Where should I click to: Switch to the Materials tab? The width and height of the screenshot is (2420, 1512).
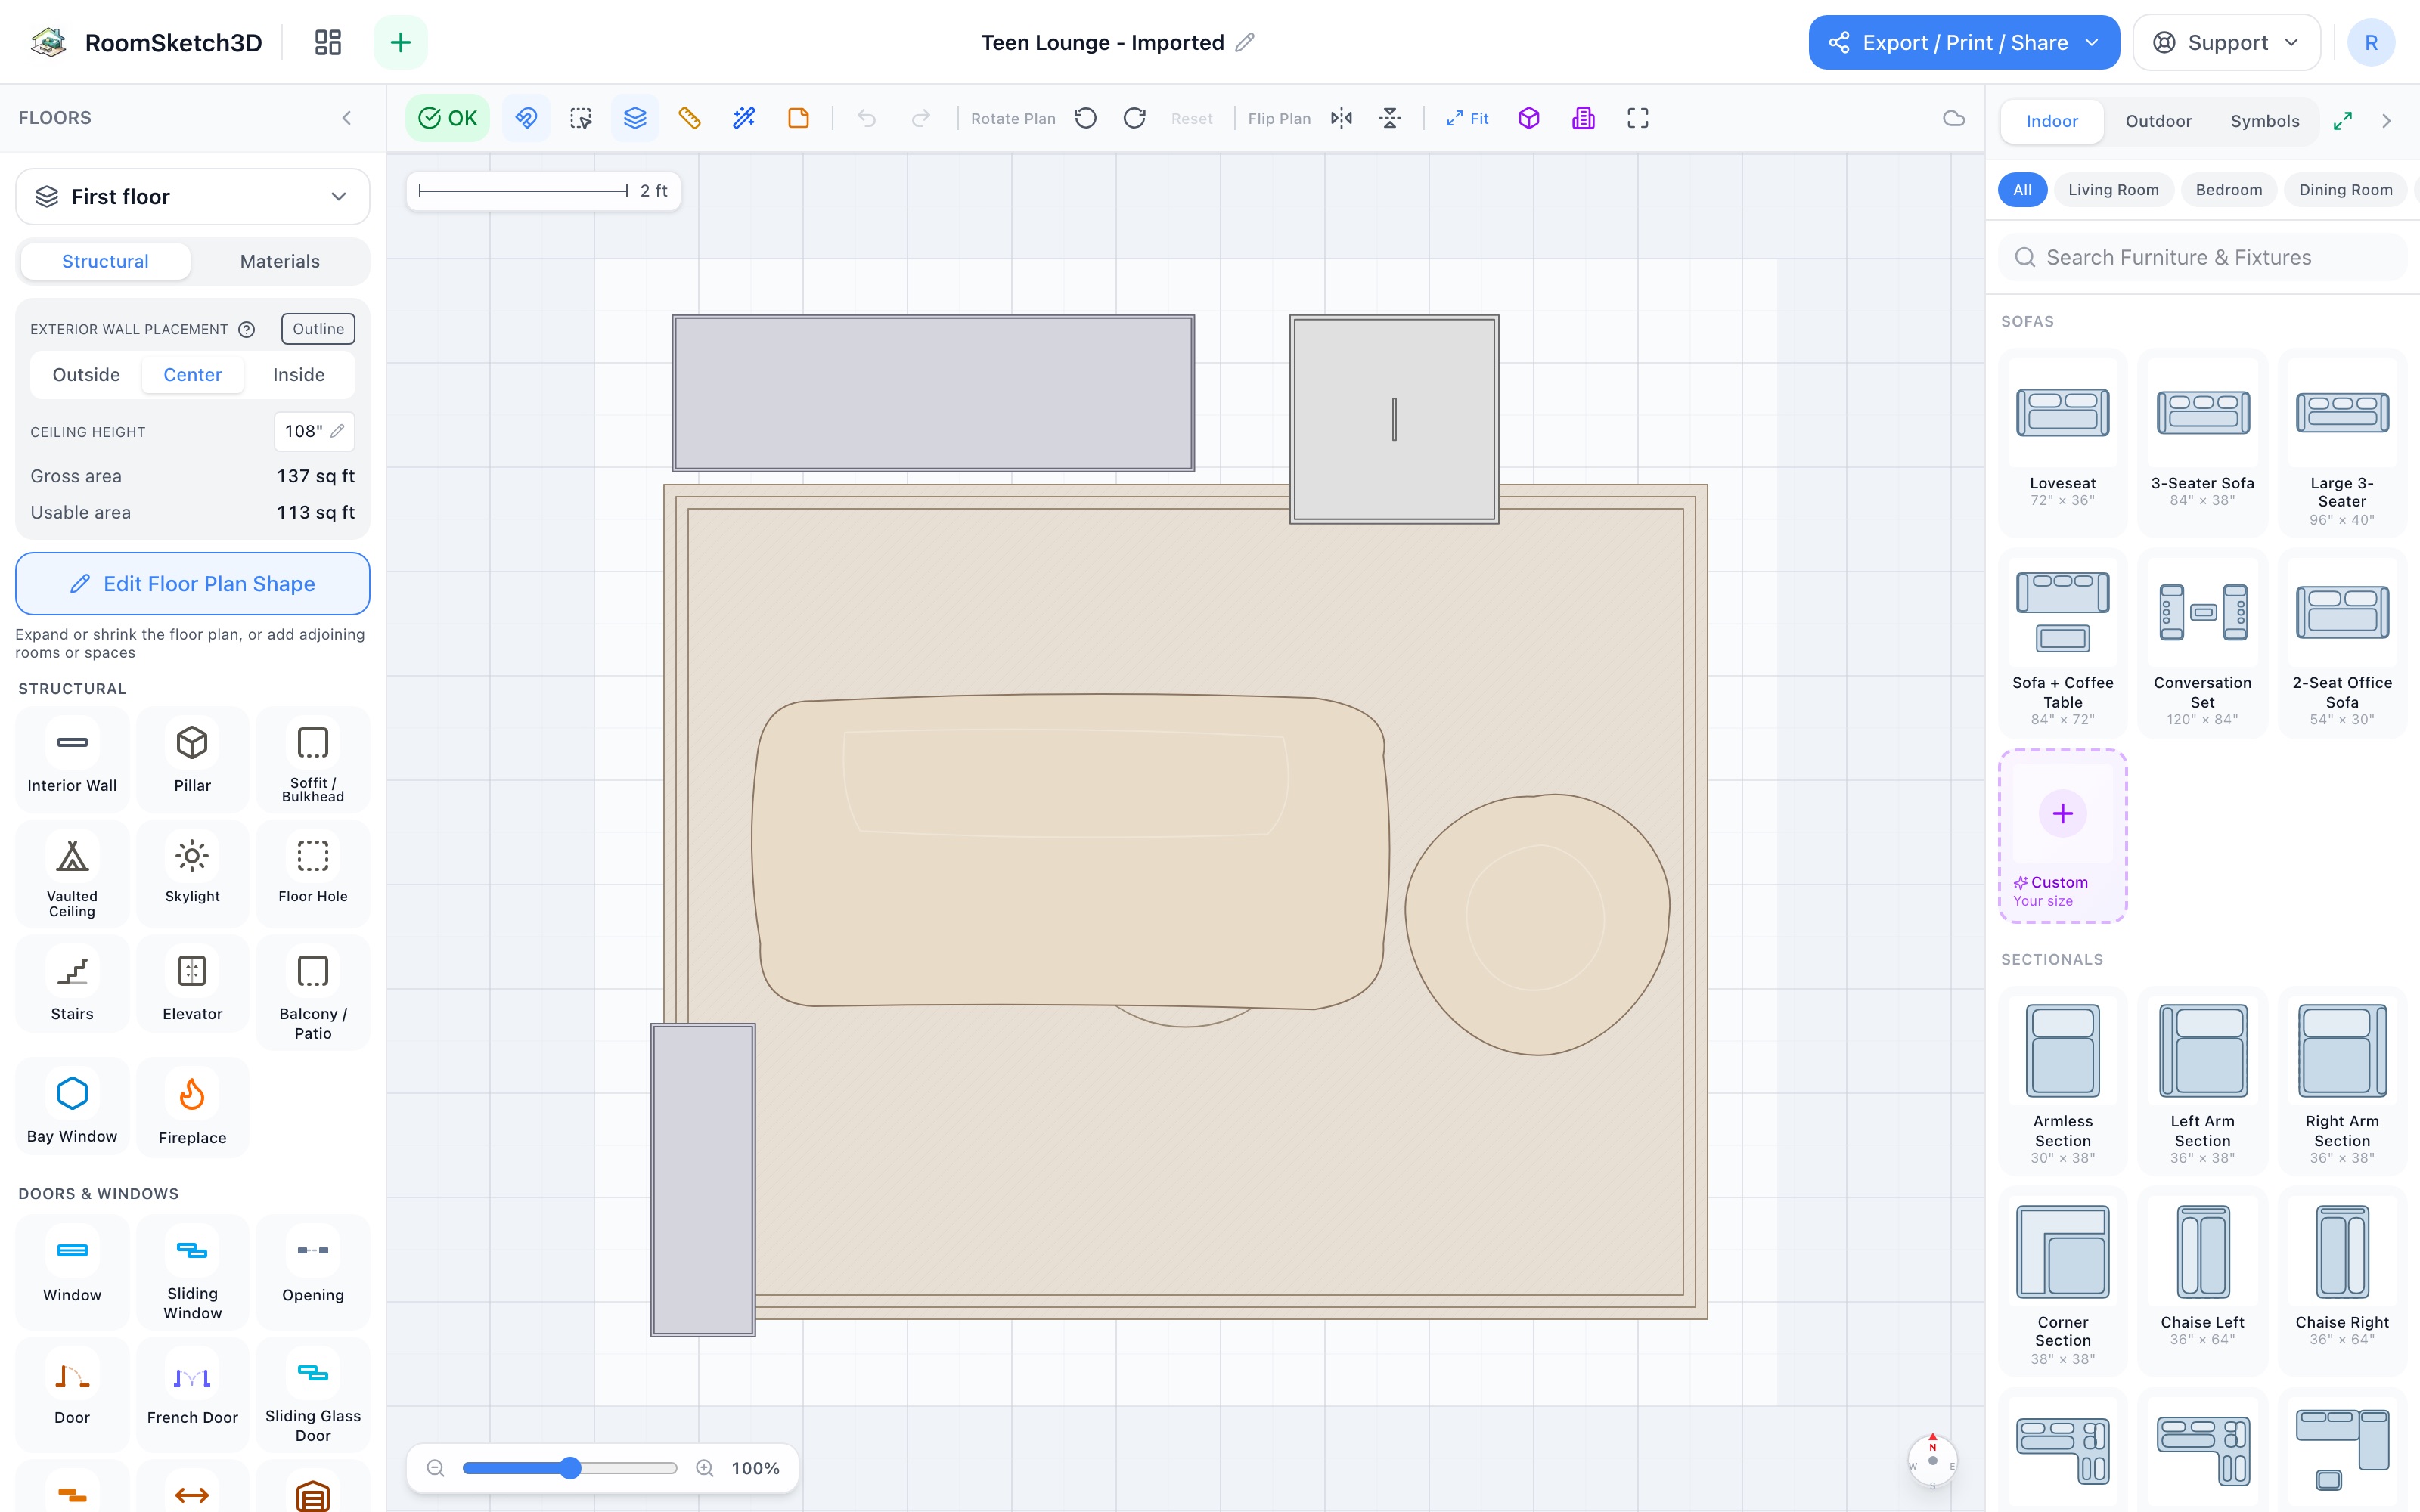280,261
